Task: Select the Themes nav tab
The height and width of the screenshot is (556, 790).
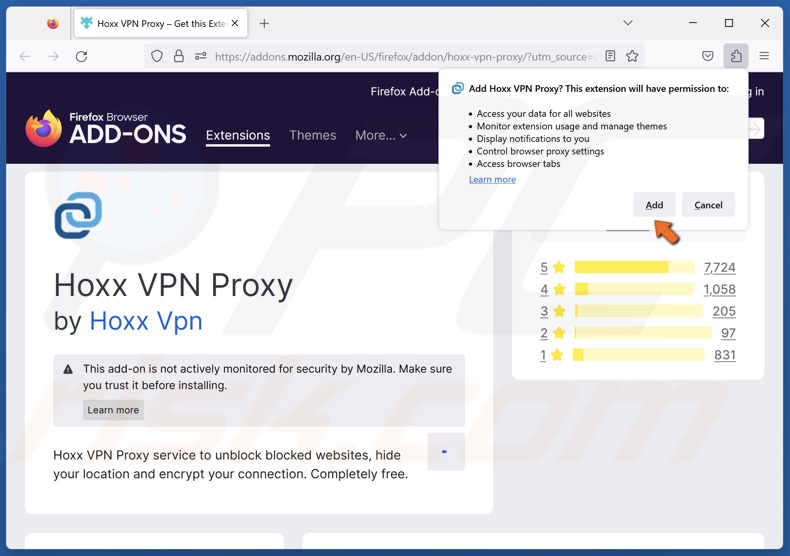Action: click(312, 135)
